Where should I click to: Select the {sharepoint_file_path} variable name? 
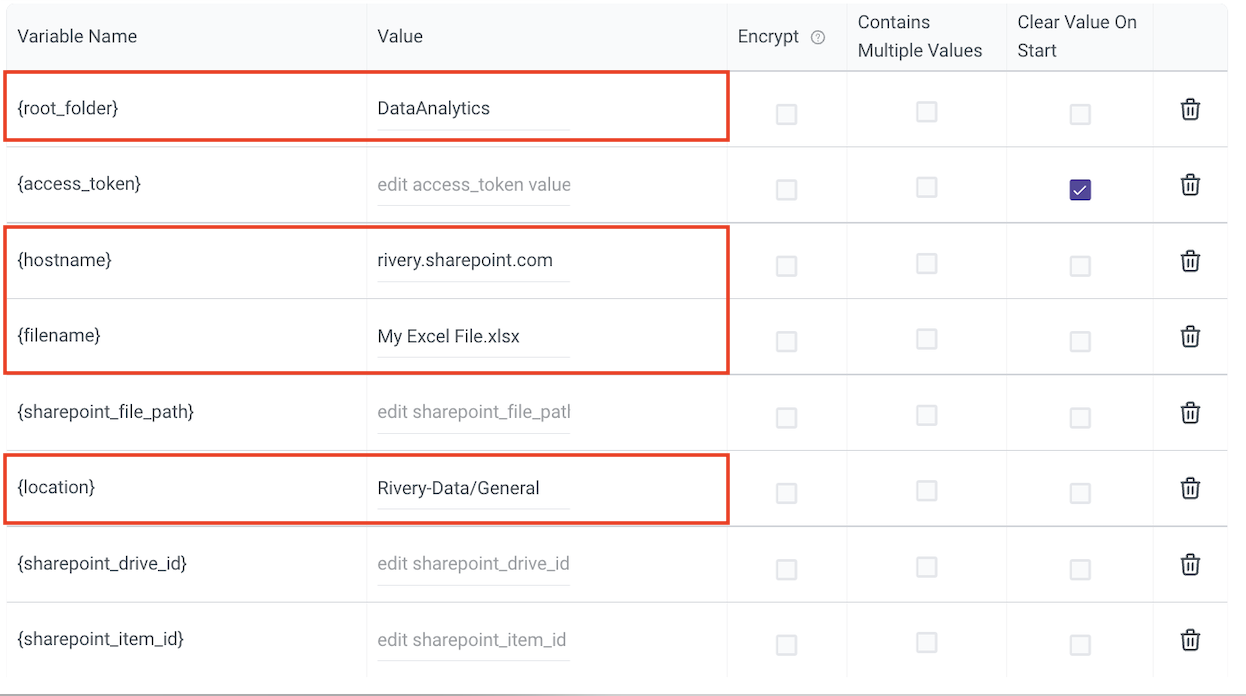click(105, 412)
